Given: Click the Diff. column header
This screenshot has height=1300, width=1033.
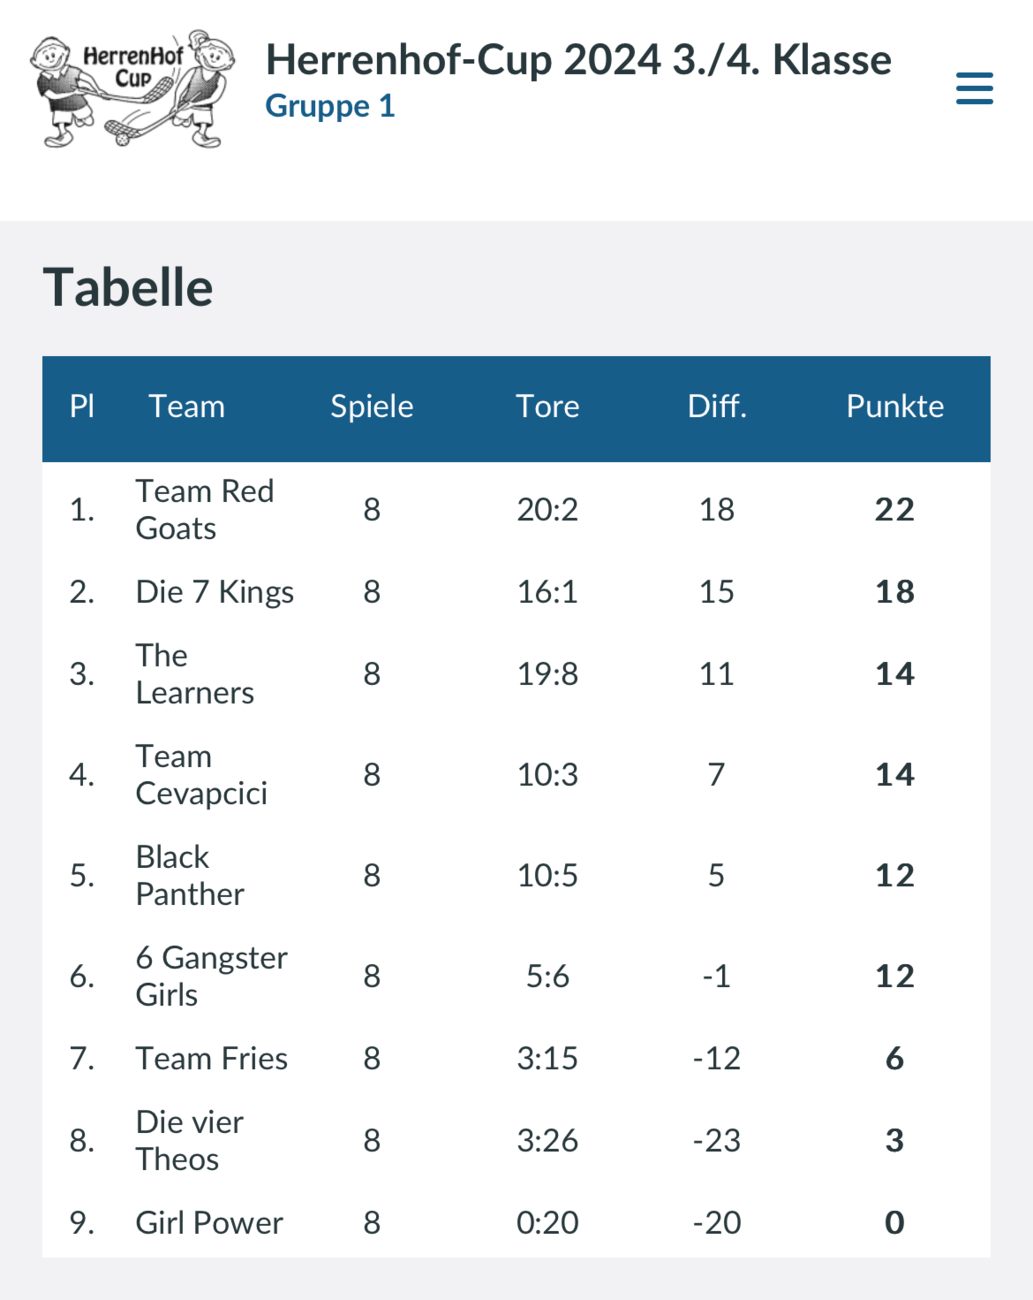Looking at the screenshot, I should [x=716, y=407].
